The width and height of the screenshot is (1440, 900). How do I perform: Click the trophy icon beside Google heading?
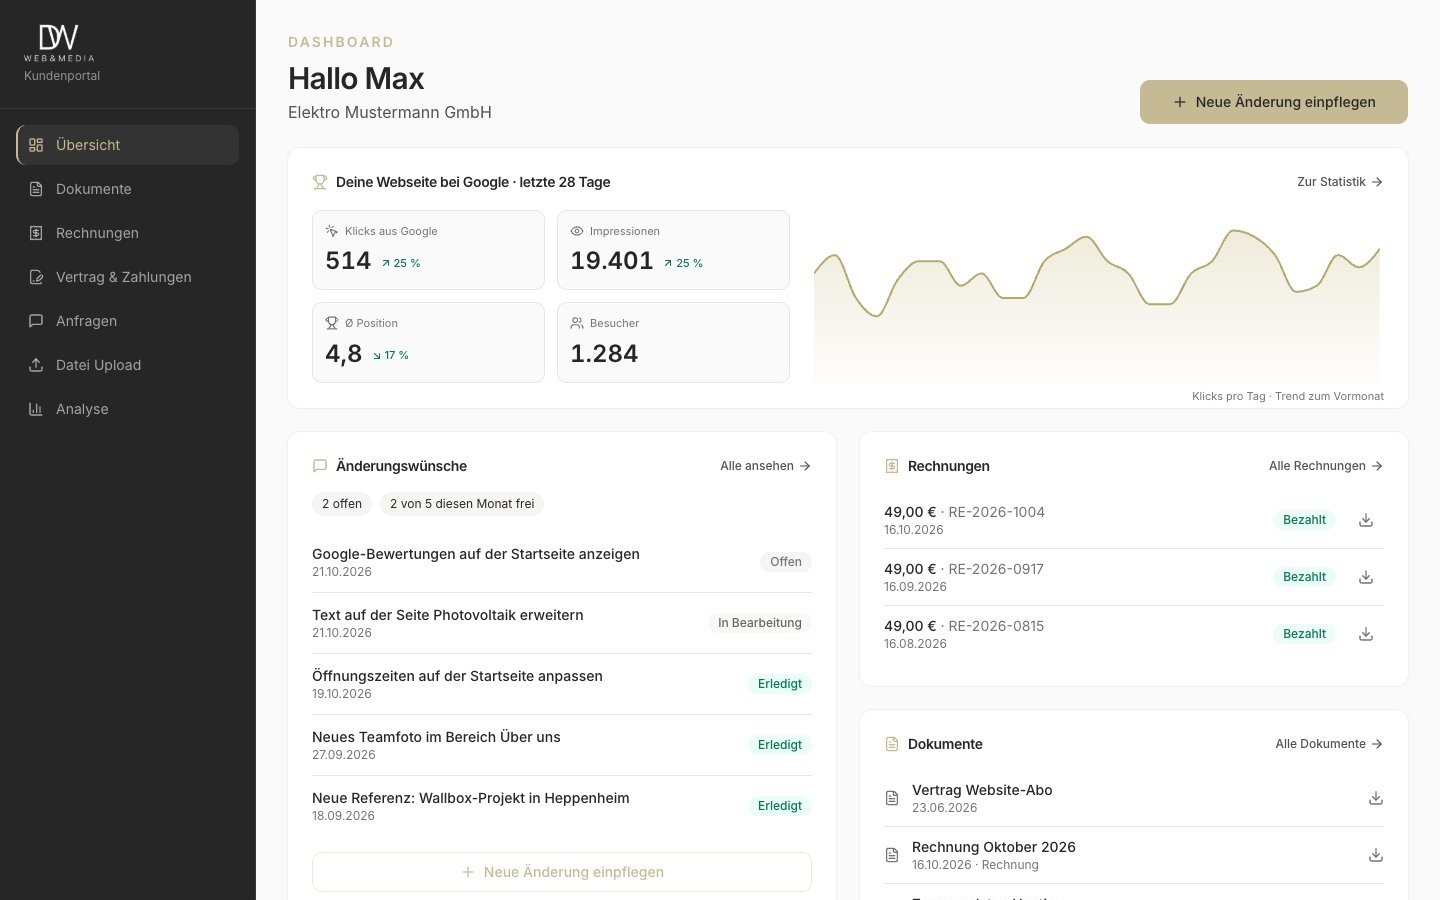click(x=320, y=182)
